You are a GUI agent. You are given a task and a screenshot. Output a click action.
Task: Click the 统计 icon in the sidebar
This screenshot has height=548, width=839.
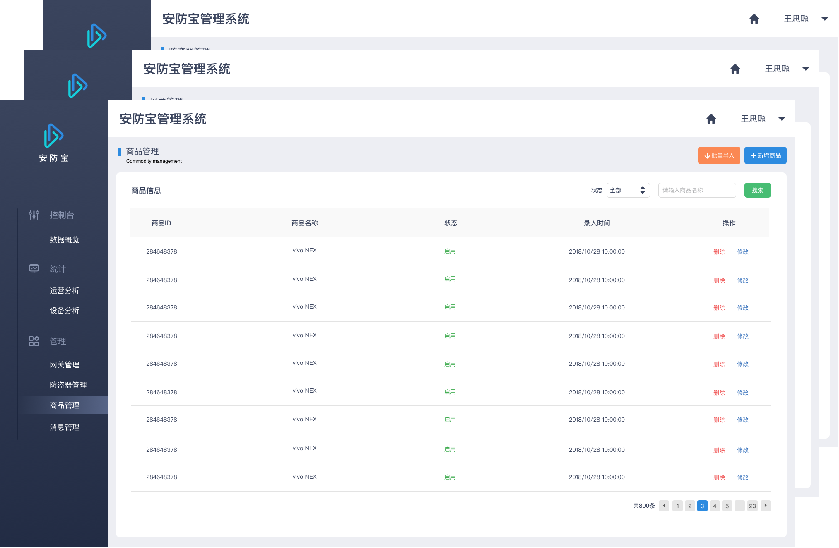tap(34, 269)
